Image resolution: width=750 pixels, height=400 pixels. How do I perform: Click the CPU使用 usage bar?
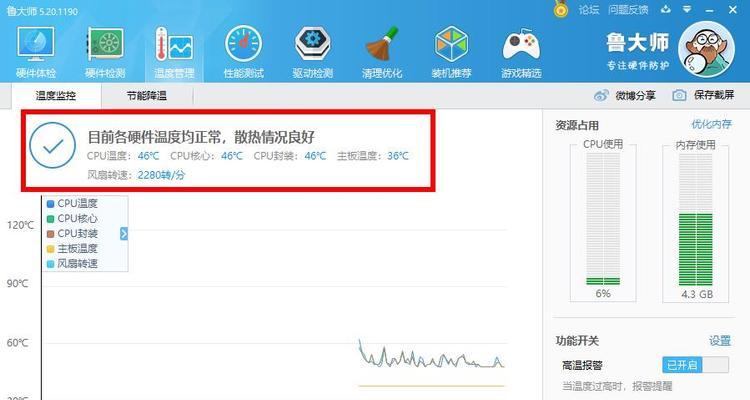[x=603, y=219]
